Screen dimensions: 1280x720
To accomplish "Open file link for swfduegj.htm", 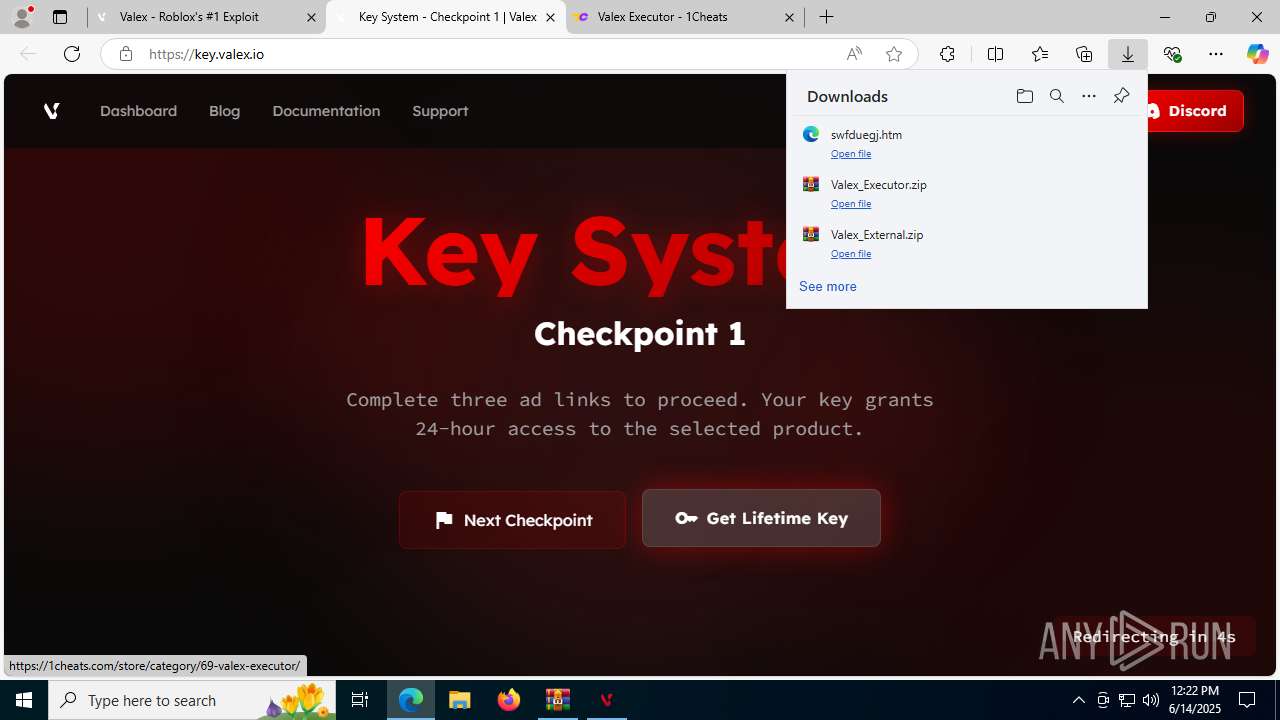I will (851, 154).
